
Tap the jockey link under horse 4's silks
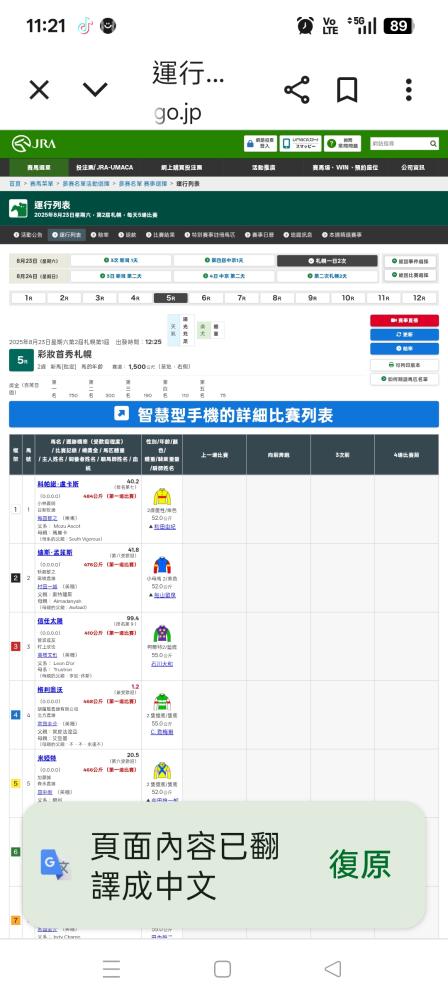pos(162,732)
